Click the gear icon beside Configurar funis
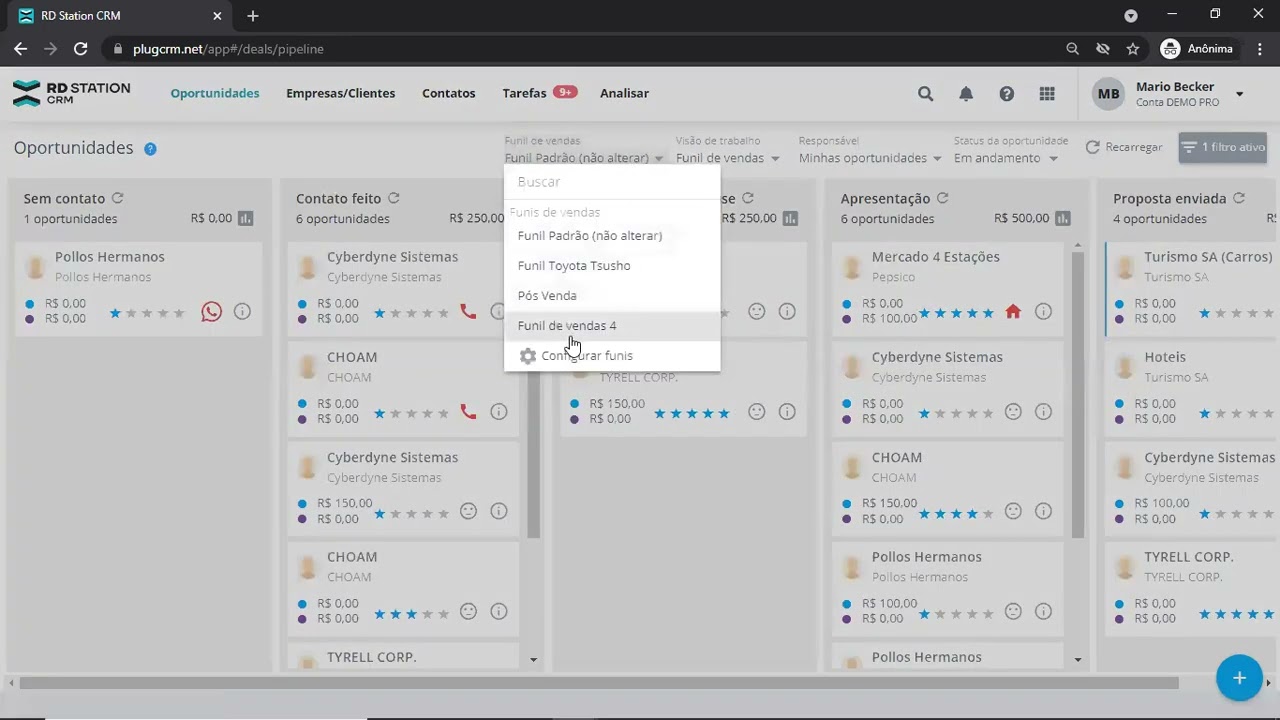Image resolution: width=1280 pixels, height=720 pixels. pyautogui.click(x=528, y=356)
